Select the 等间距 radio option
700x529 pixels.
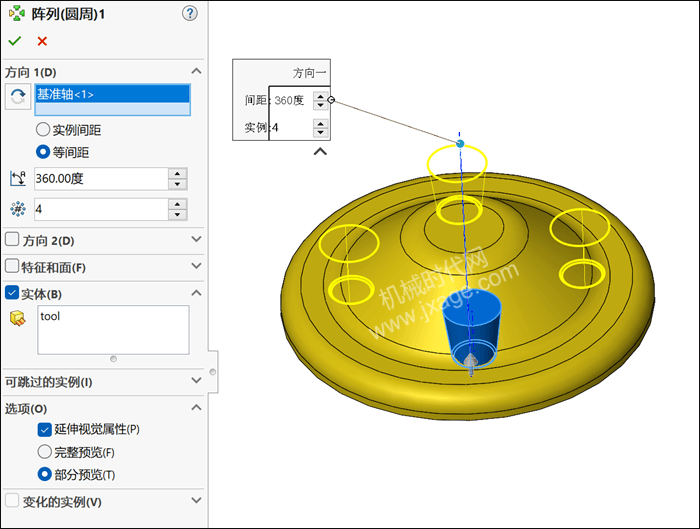tap(42, 152)
